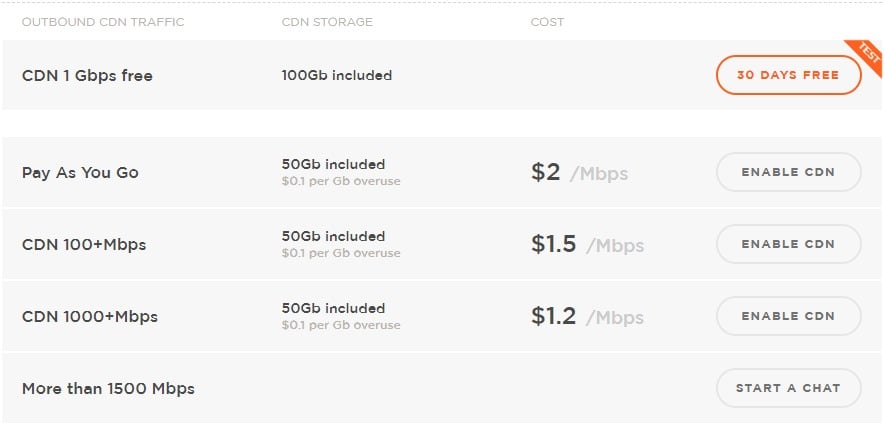
Task: Click 50Gb included in CDN 1000+Mbps row
Action: pyautogui.click(x=333, y=308)
